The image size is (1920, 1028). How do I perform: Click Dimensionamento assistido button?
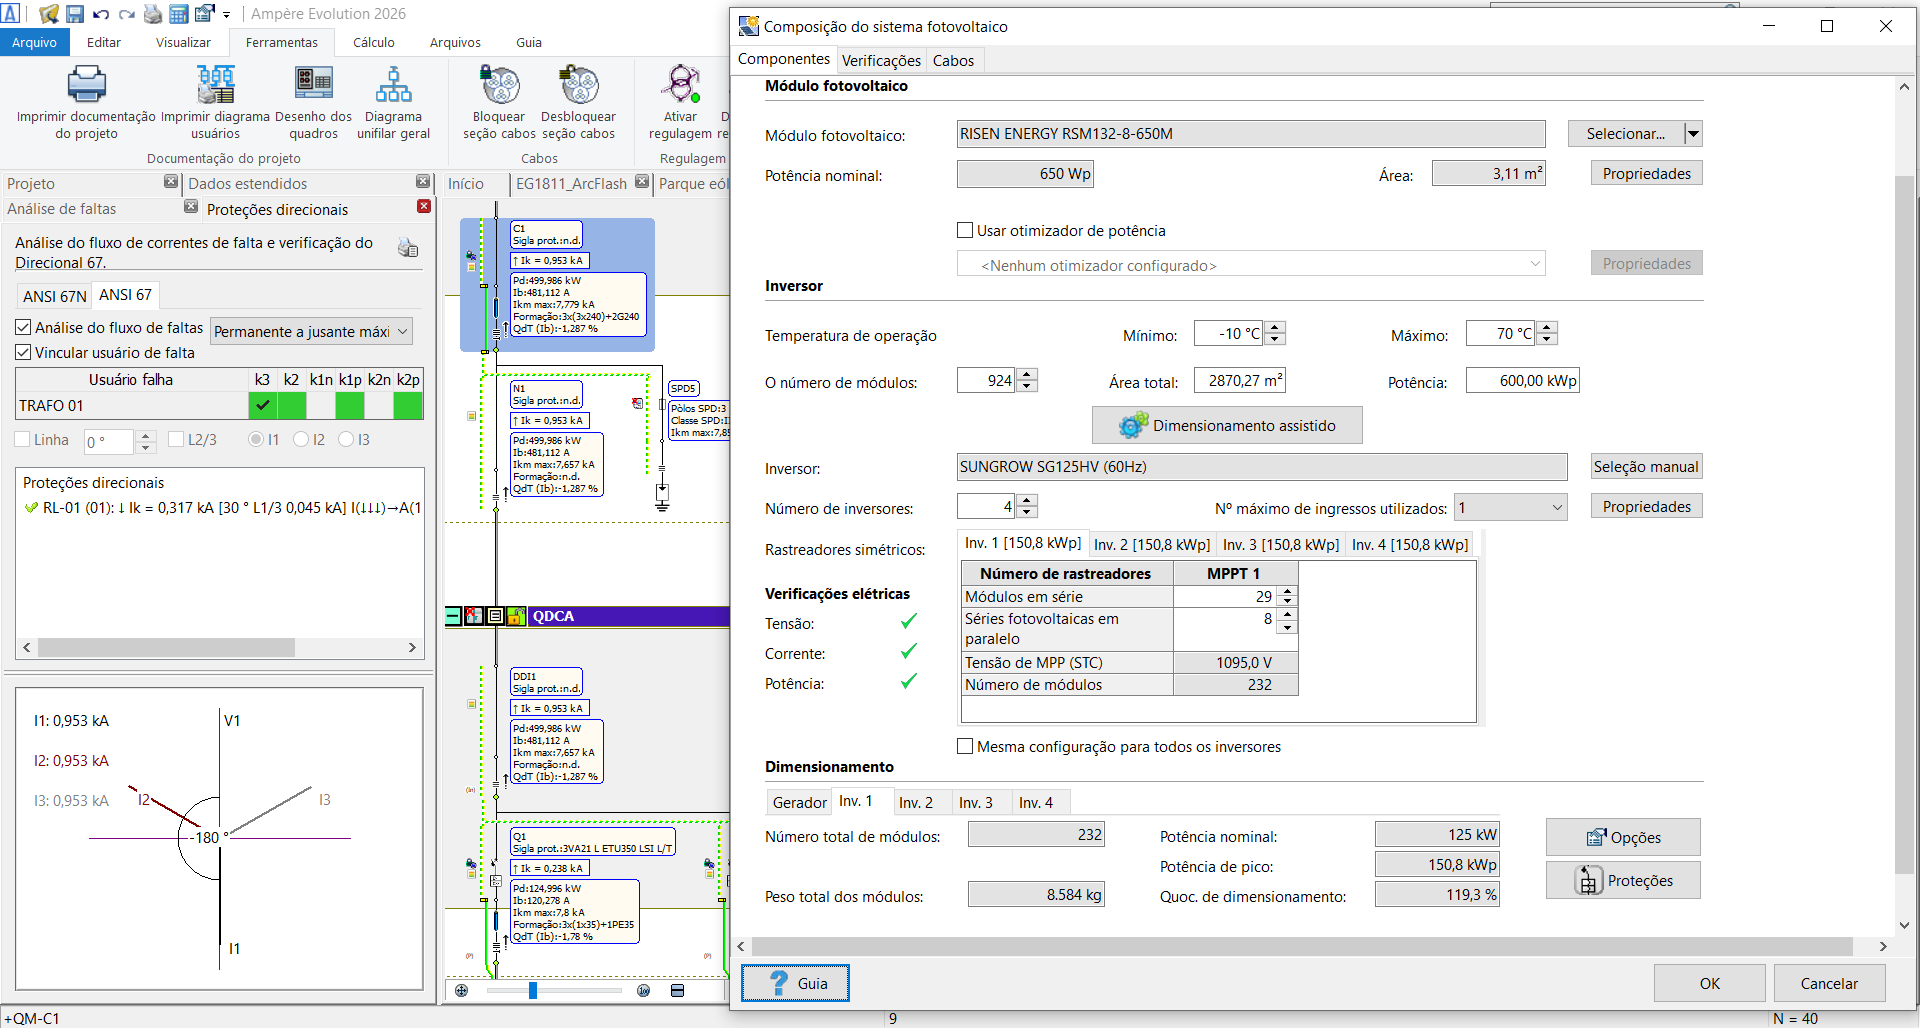(1226, 426)
